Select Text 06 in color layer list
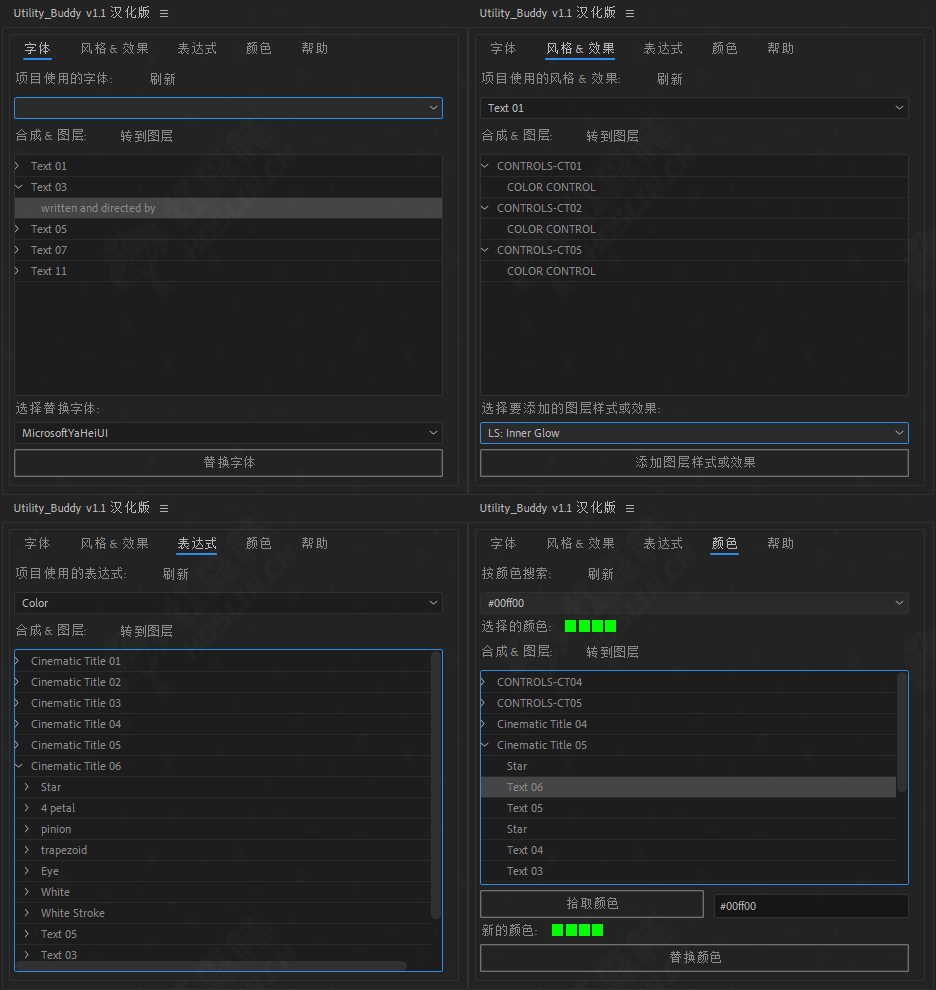The image size is (936, 990). coord(688,787)
